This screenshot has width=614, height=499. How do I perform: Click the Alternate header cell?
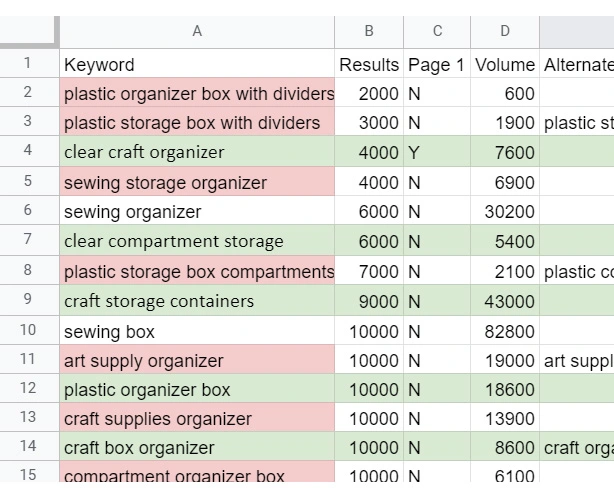pyautogui.click(x=577, y=63)
